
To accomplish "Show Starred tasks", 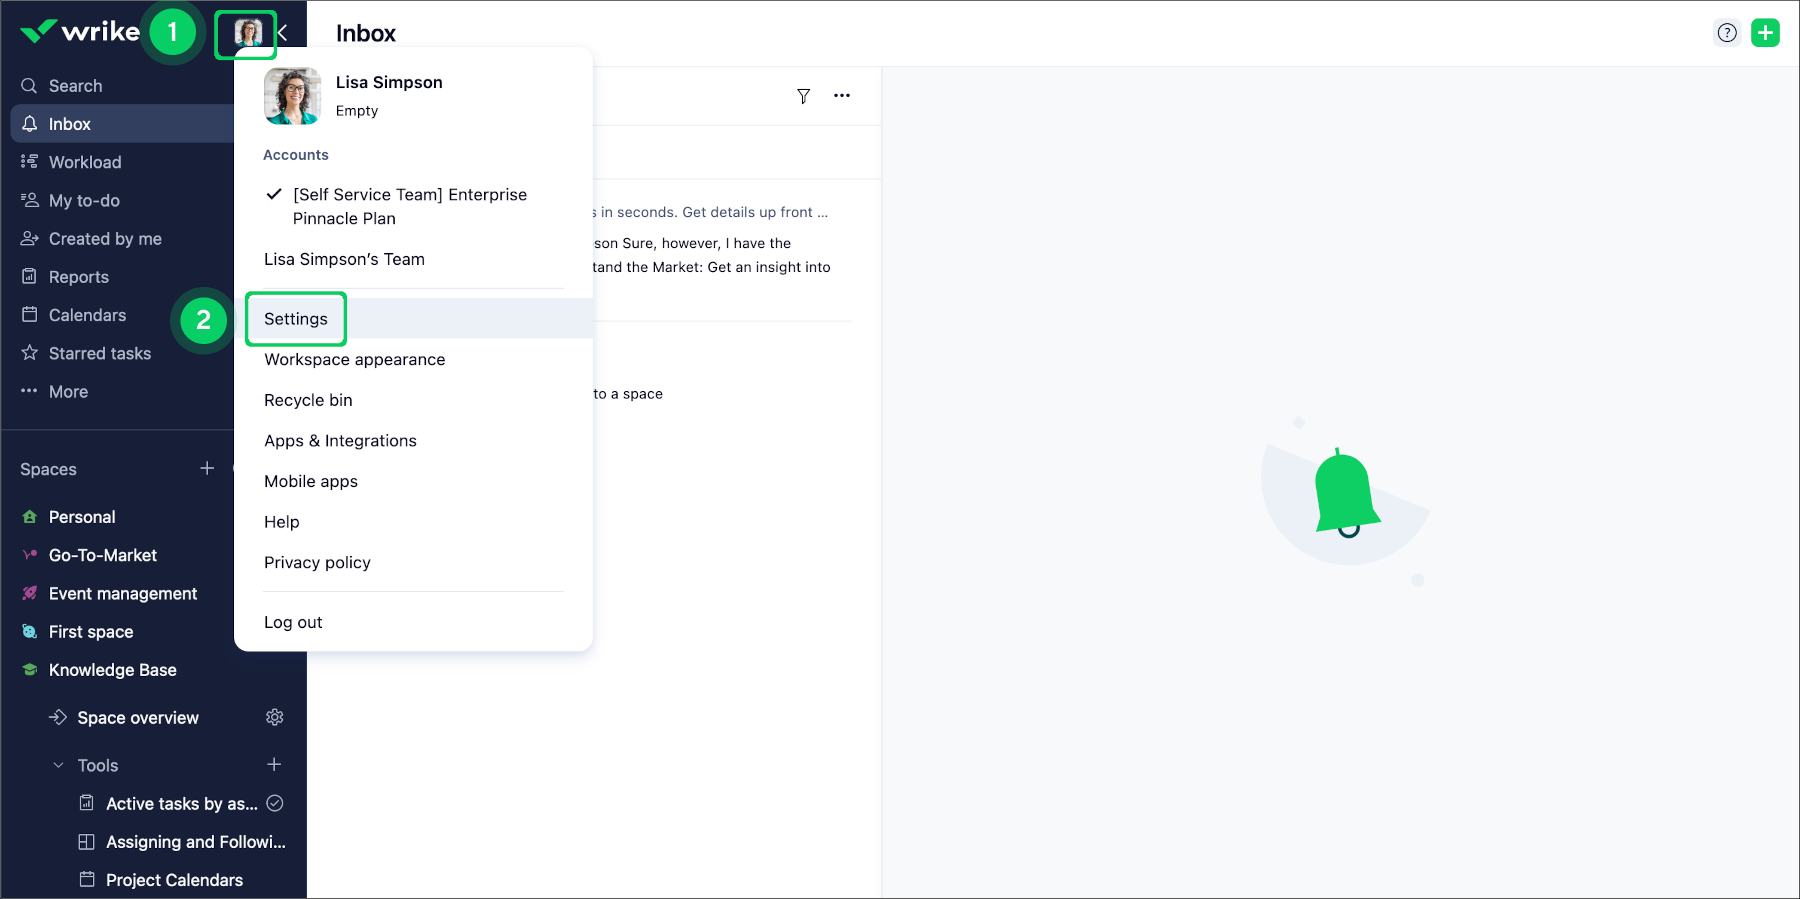I will (x=100, y=353).
